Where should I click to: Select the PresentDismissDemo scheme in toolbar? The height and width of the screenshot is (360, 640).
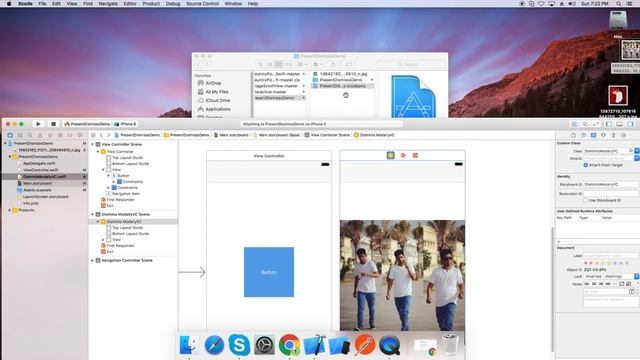coord(87,124)
